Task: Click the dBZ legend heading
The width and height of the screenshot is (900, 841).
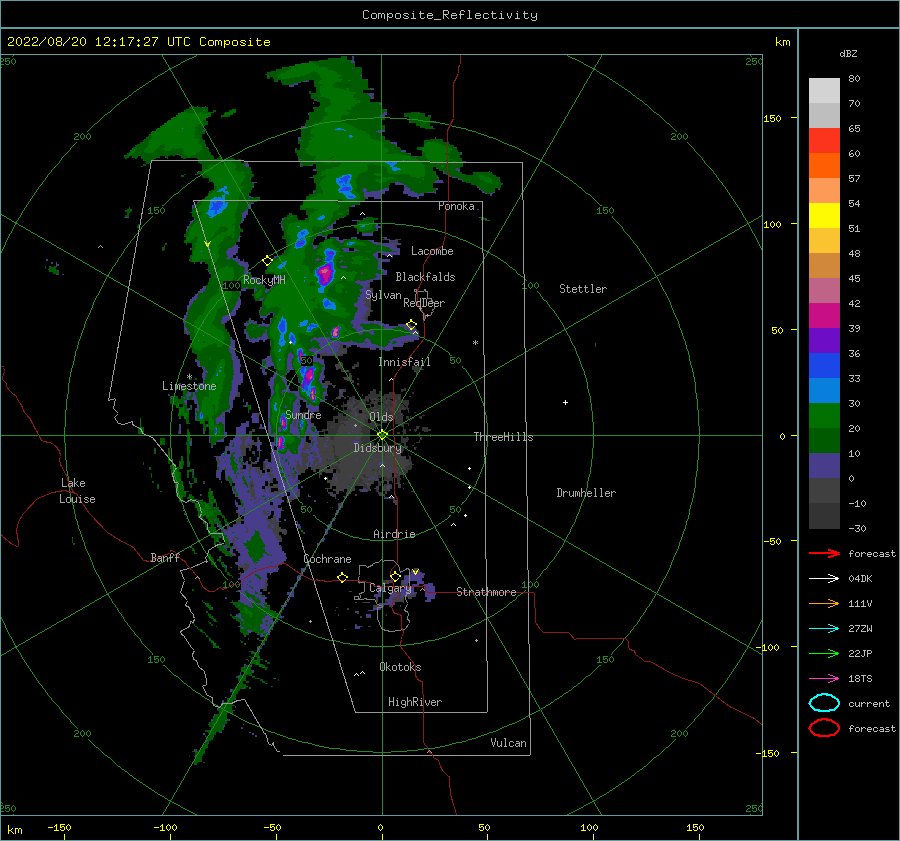Action: click(x=848, y=53)
